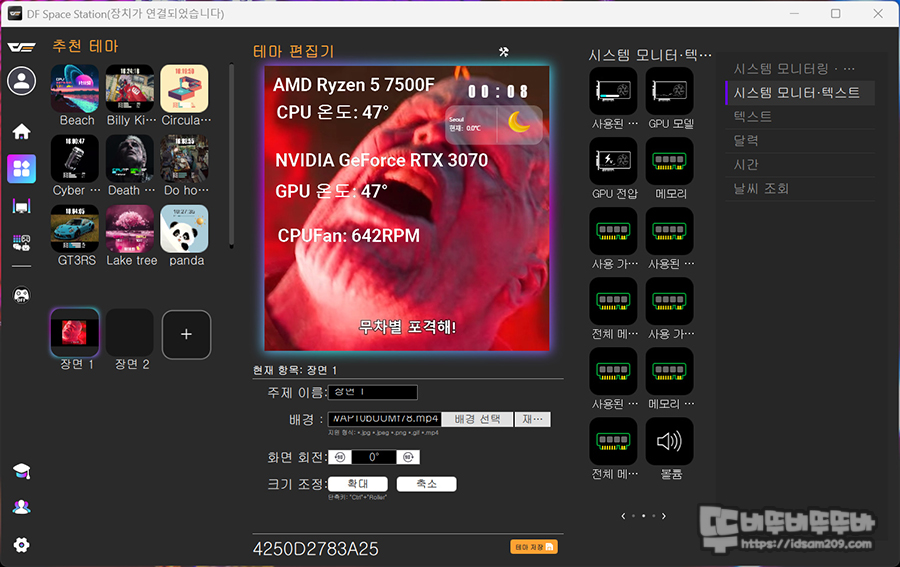Click the gamepad OFF icon in sidebar
Image resolution: width=900 pixels, height=567 pixels.
tap(21, 294)
